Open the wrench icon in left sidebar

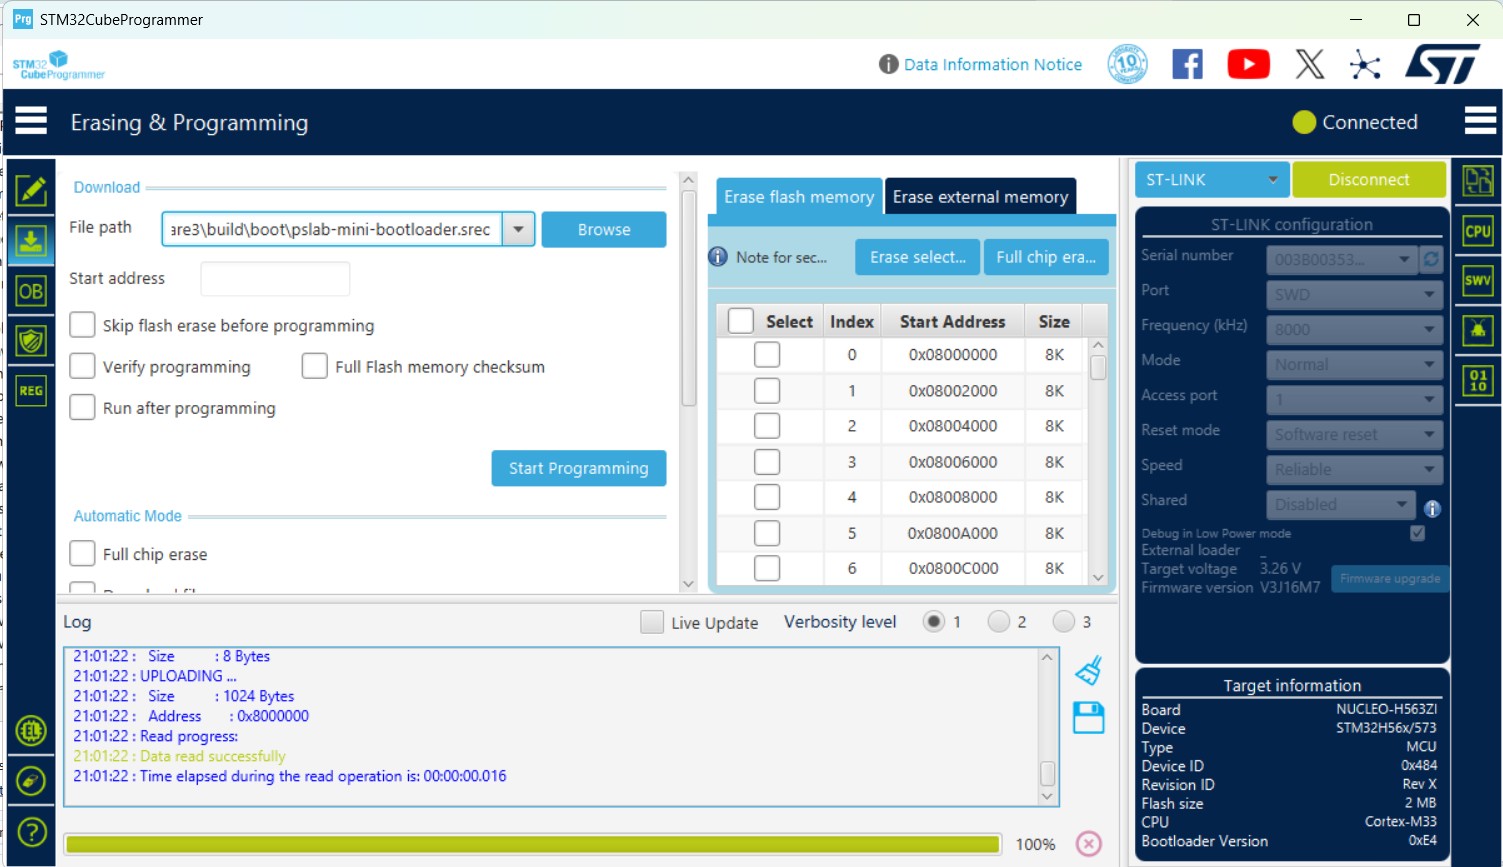click(x=31, y=781)
